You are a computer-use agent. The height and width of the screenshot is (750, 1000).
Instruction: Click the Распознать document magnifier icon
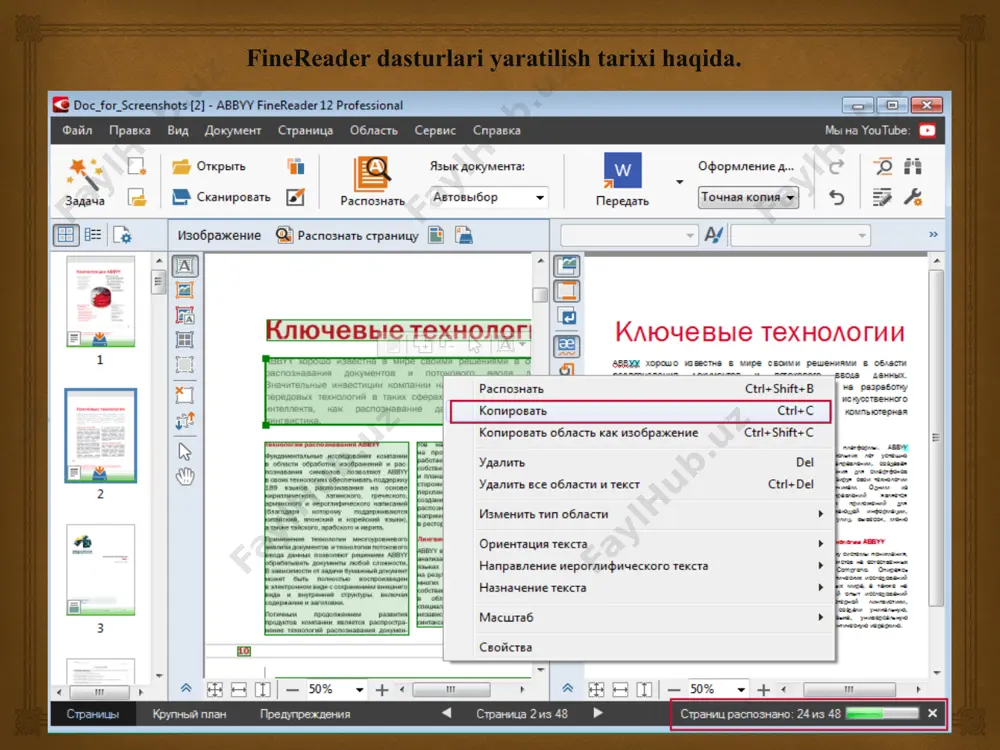coord(372,173)
